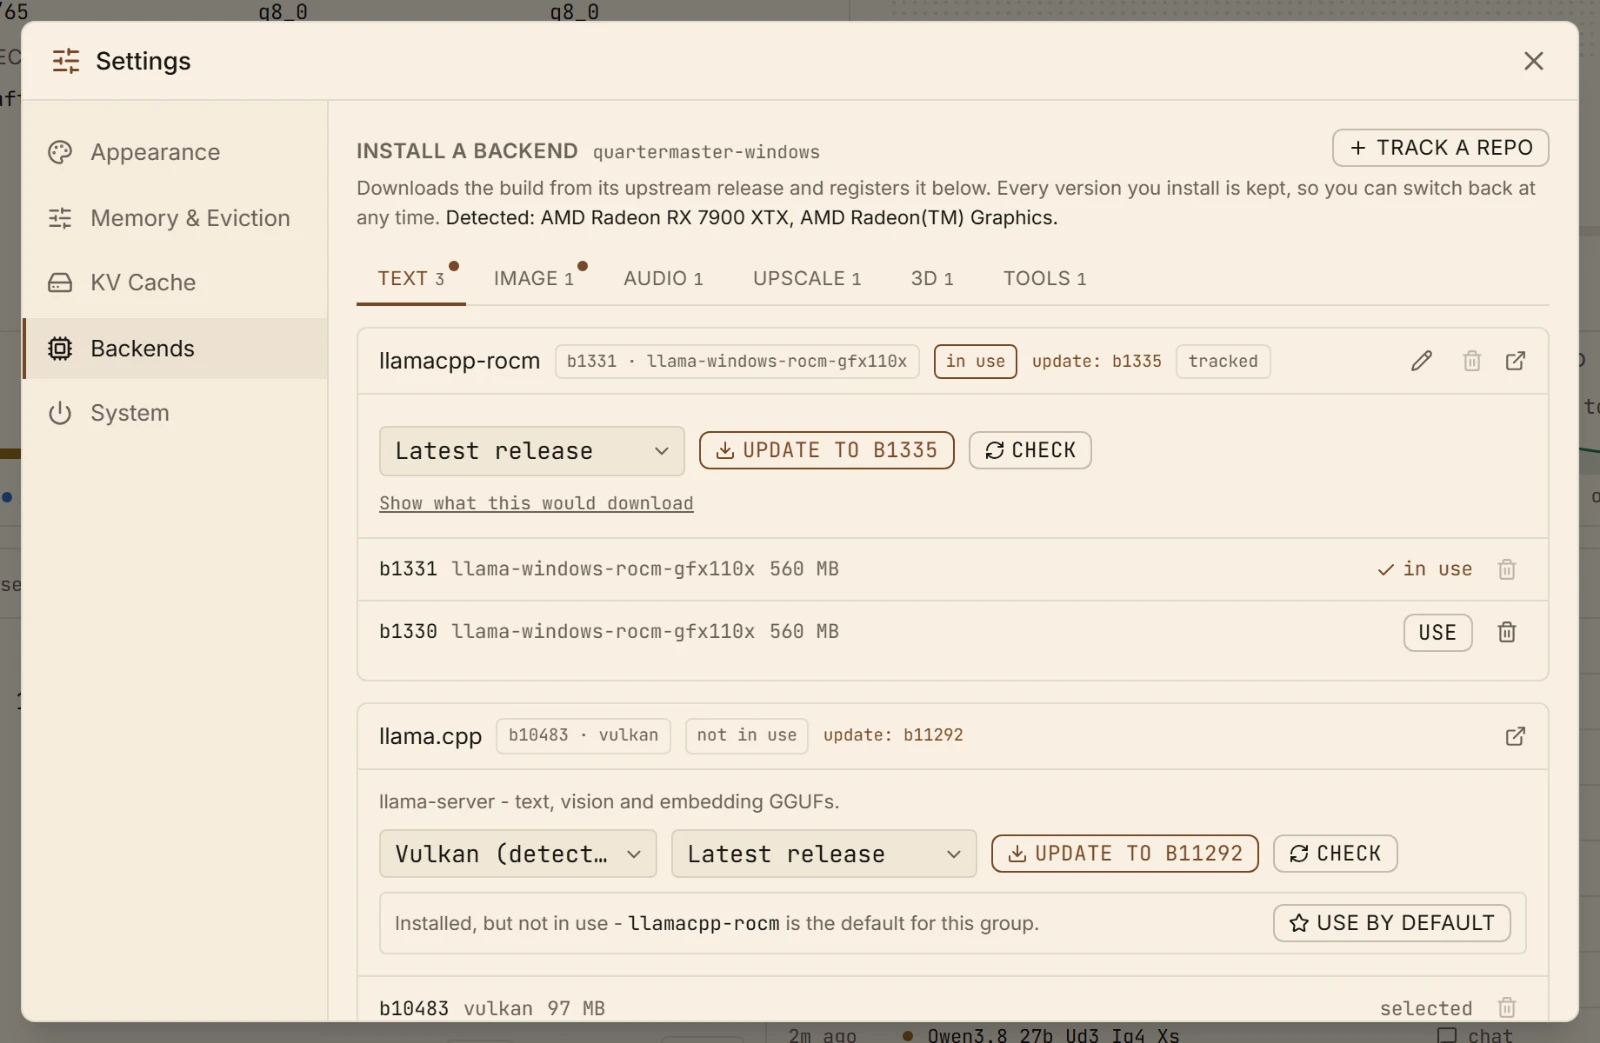The width and height of the screenshot is (1600, 1043).
Task: Switch to 3D backends tab
Action: coord(932,279)
